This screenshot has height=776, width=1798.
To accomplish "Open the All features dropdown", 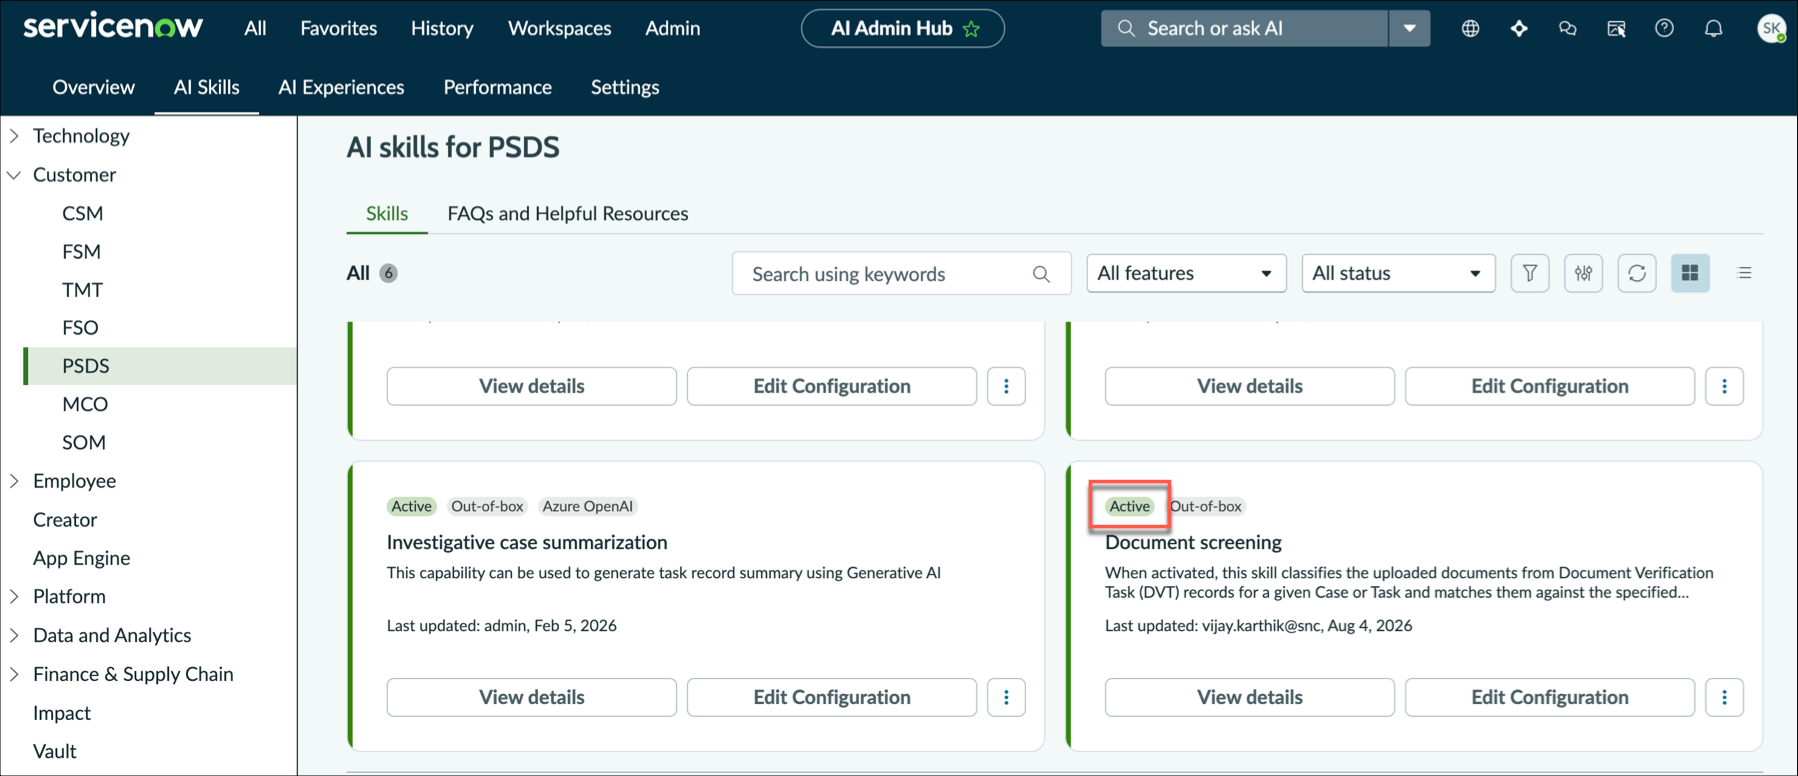I will (x=1185, y=273).
